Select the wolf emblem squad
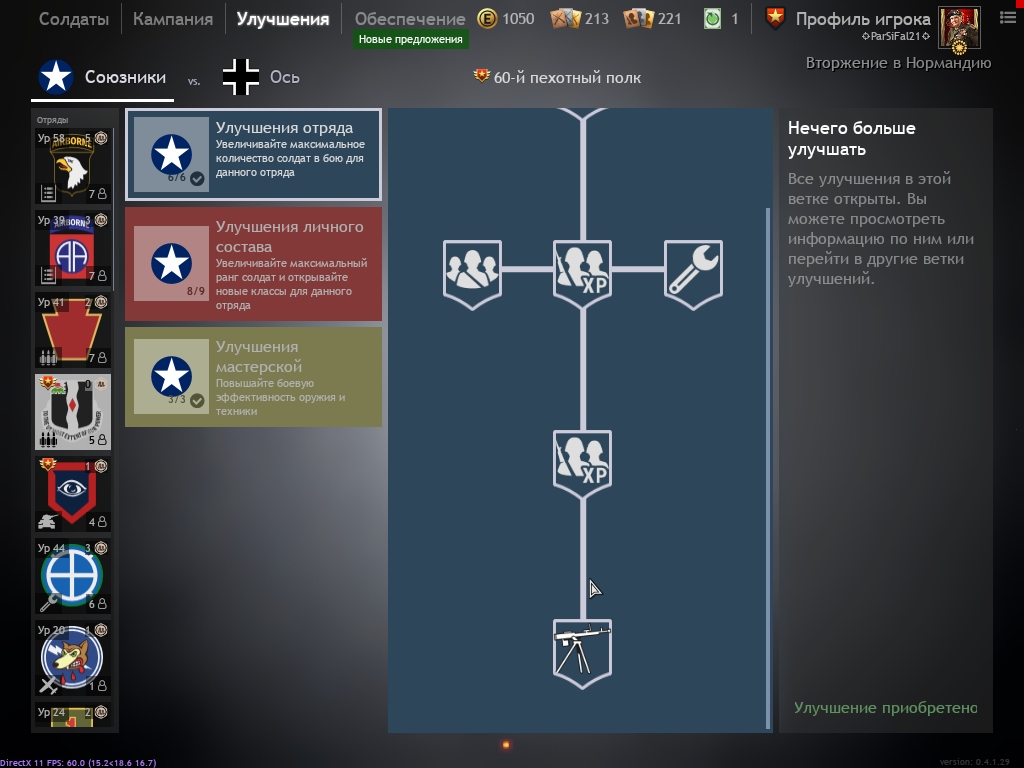1024x768 pixels. [x=73, y=658]
